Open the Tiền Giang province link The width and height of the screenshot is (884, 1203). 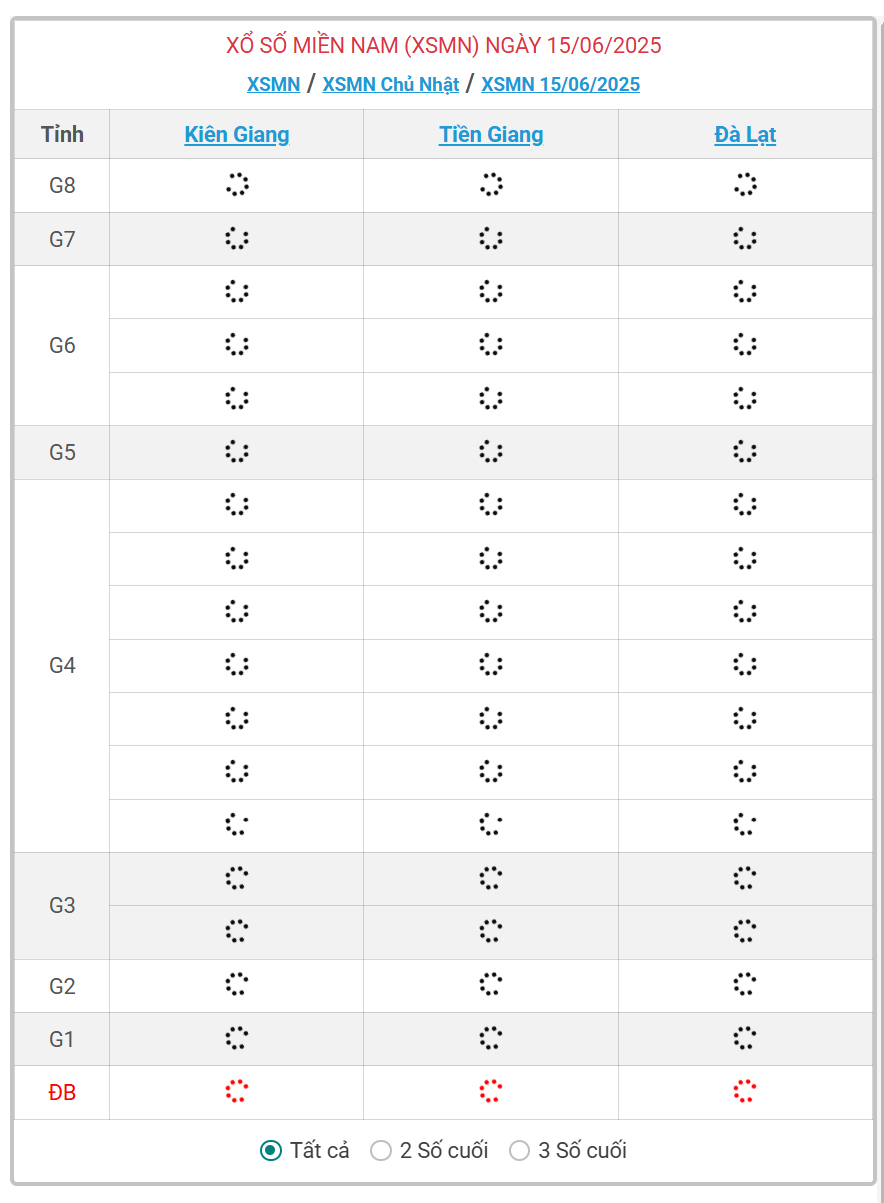[491, 135]
